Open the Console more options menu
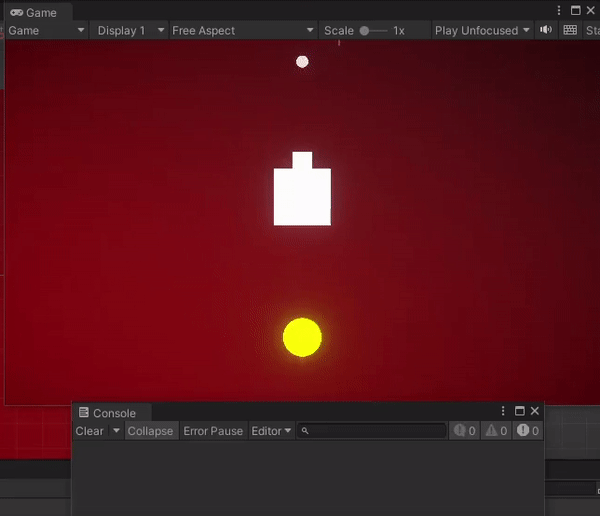600x516 pixels. pyautogui.click(x=502, y=411)
